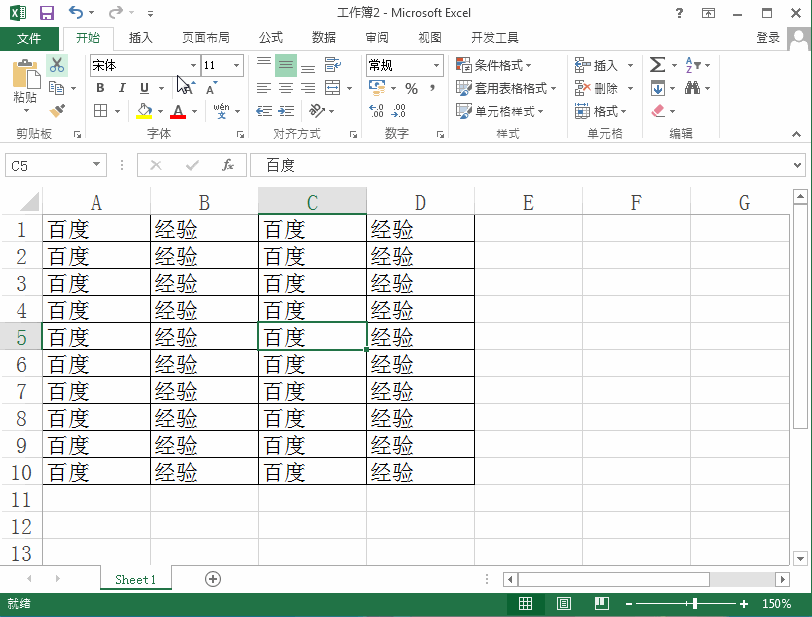Image resolution: width=812 pixels, height=617 pixels.
Task: Align cell text right
Action: [x=308, y=88]
